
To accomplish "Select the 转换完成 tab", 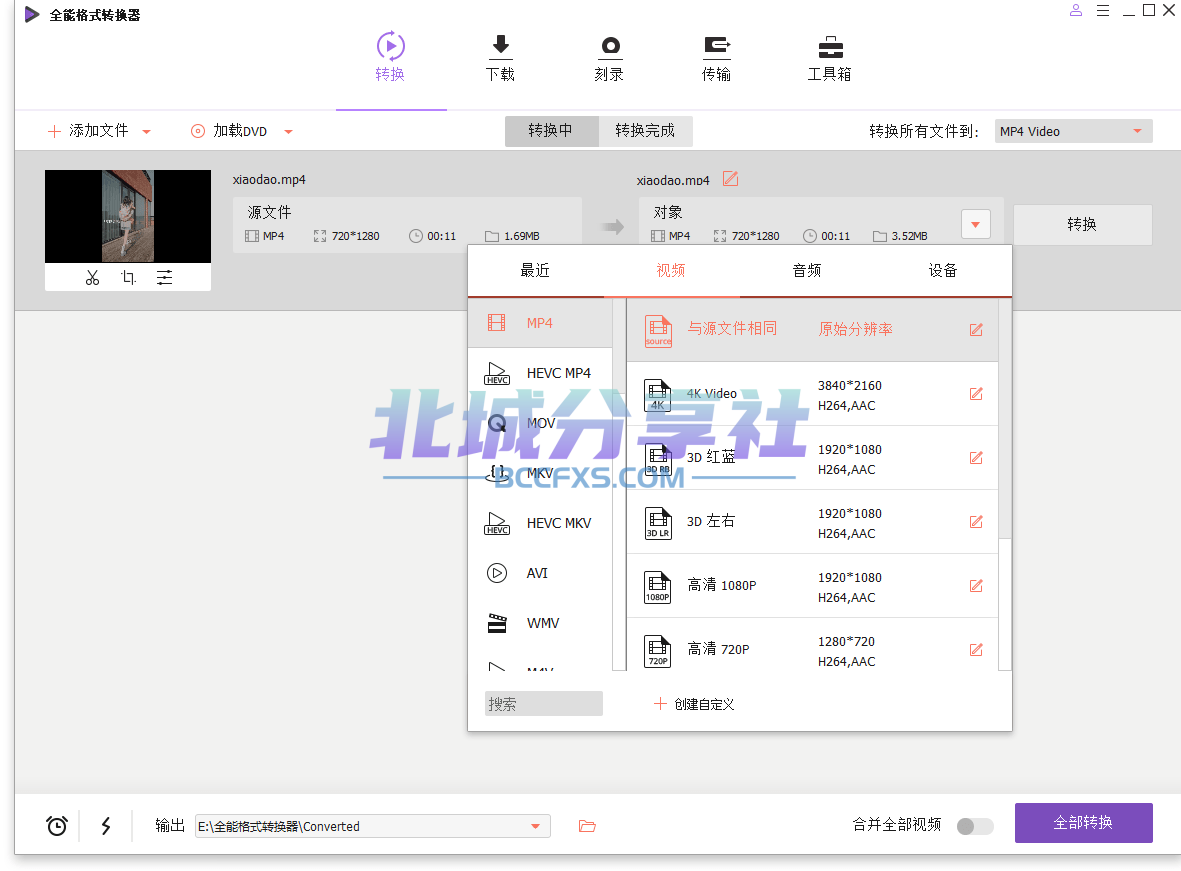I will (x=645, y=130).
